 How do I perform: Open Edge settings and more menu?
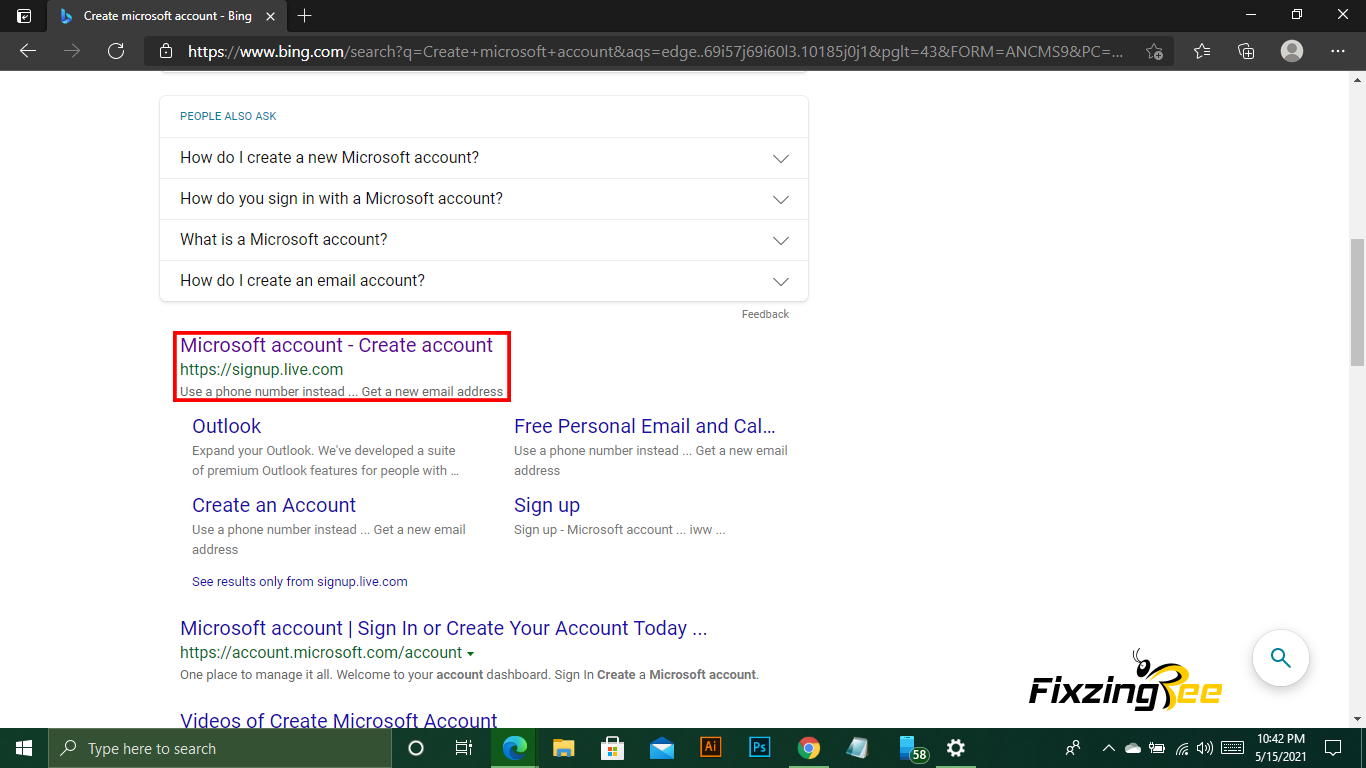pos(1338,51)
